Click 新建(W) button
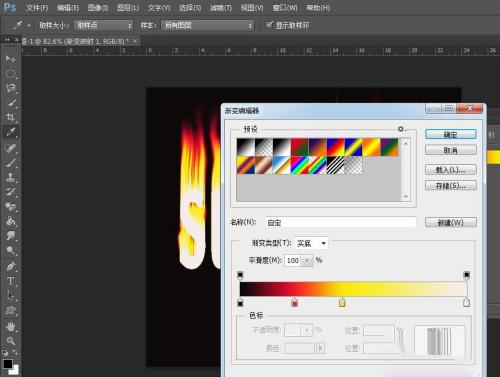The height and width of the screenshot is (377, 500). coord(451,222)
